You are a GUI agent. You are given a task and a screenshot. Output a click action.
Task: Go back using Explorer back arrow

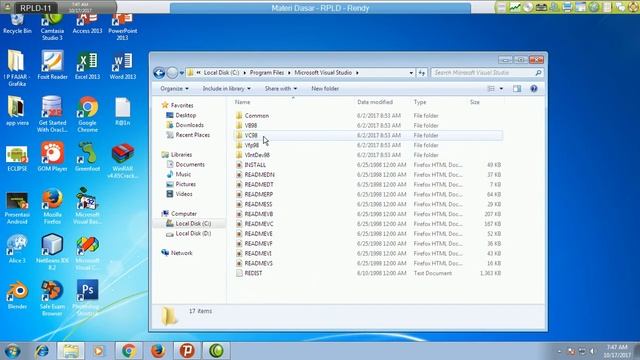(x=159, y=73)
